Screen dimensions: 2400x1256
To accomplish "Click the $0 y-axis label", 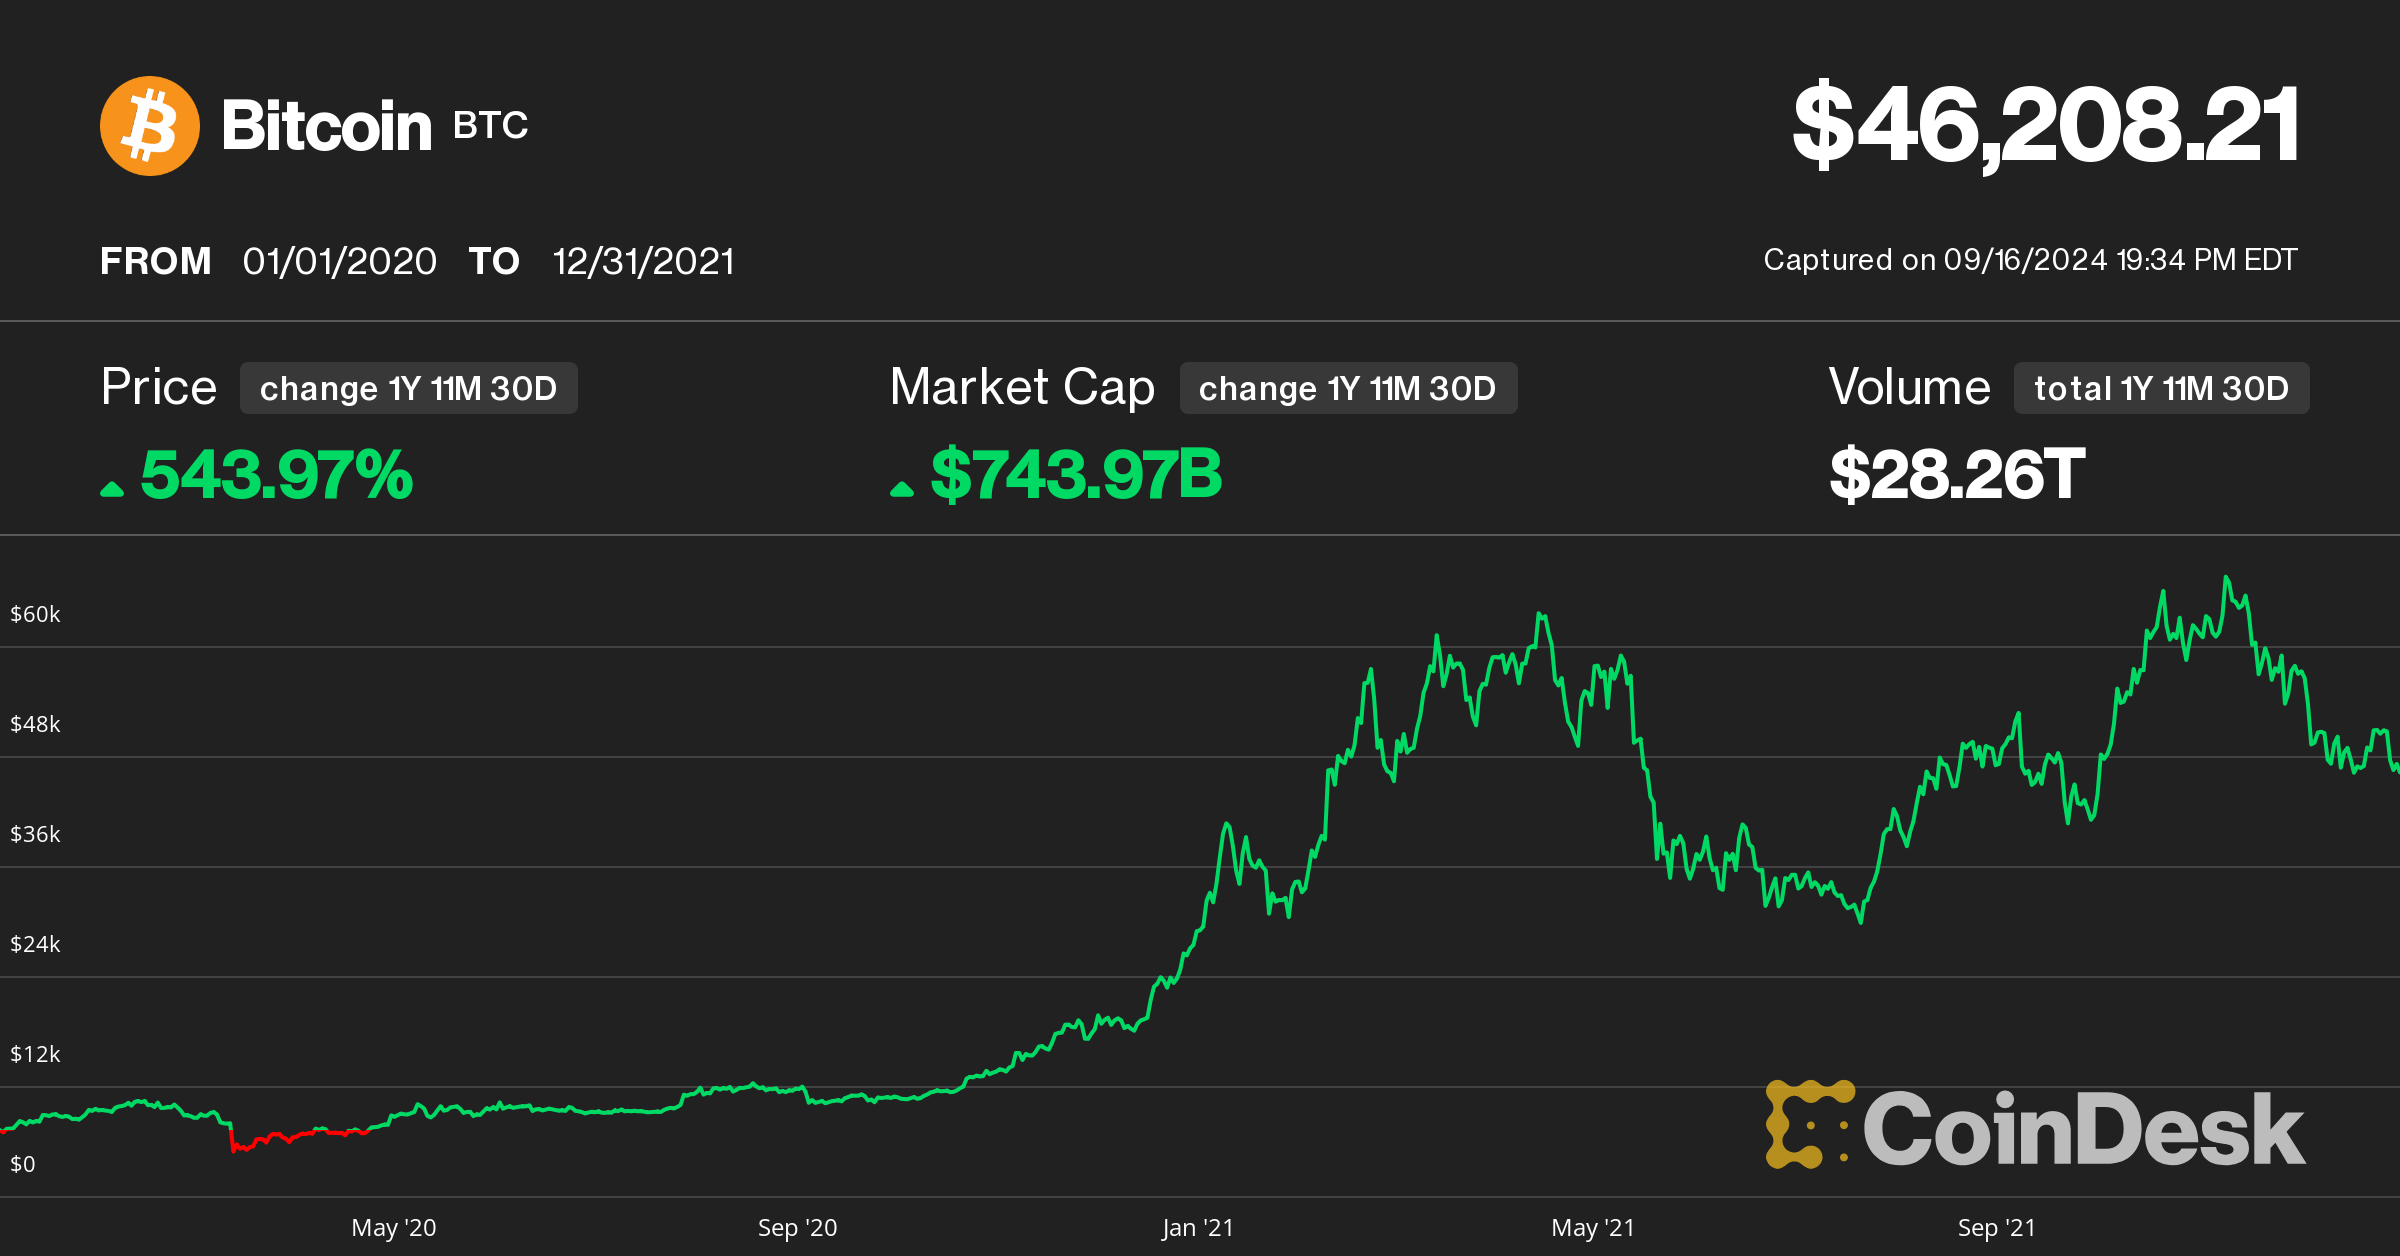I will click(x=23, y=1164).
